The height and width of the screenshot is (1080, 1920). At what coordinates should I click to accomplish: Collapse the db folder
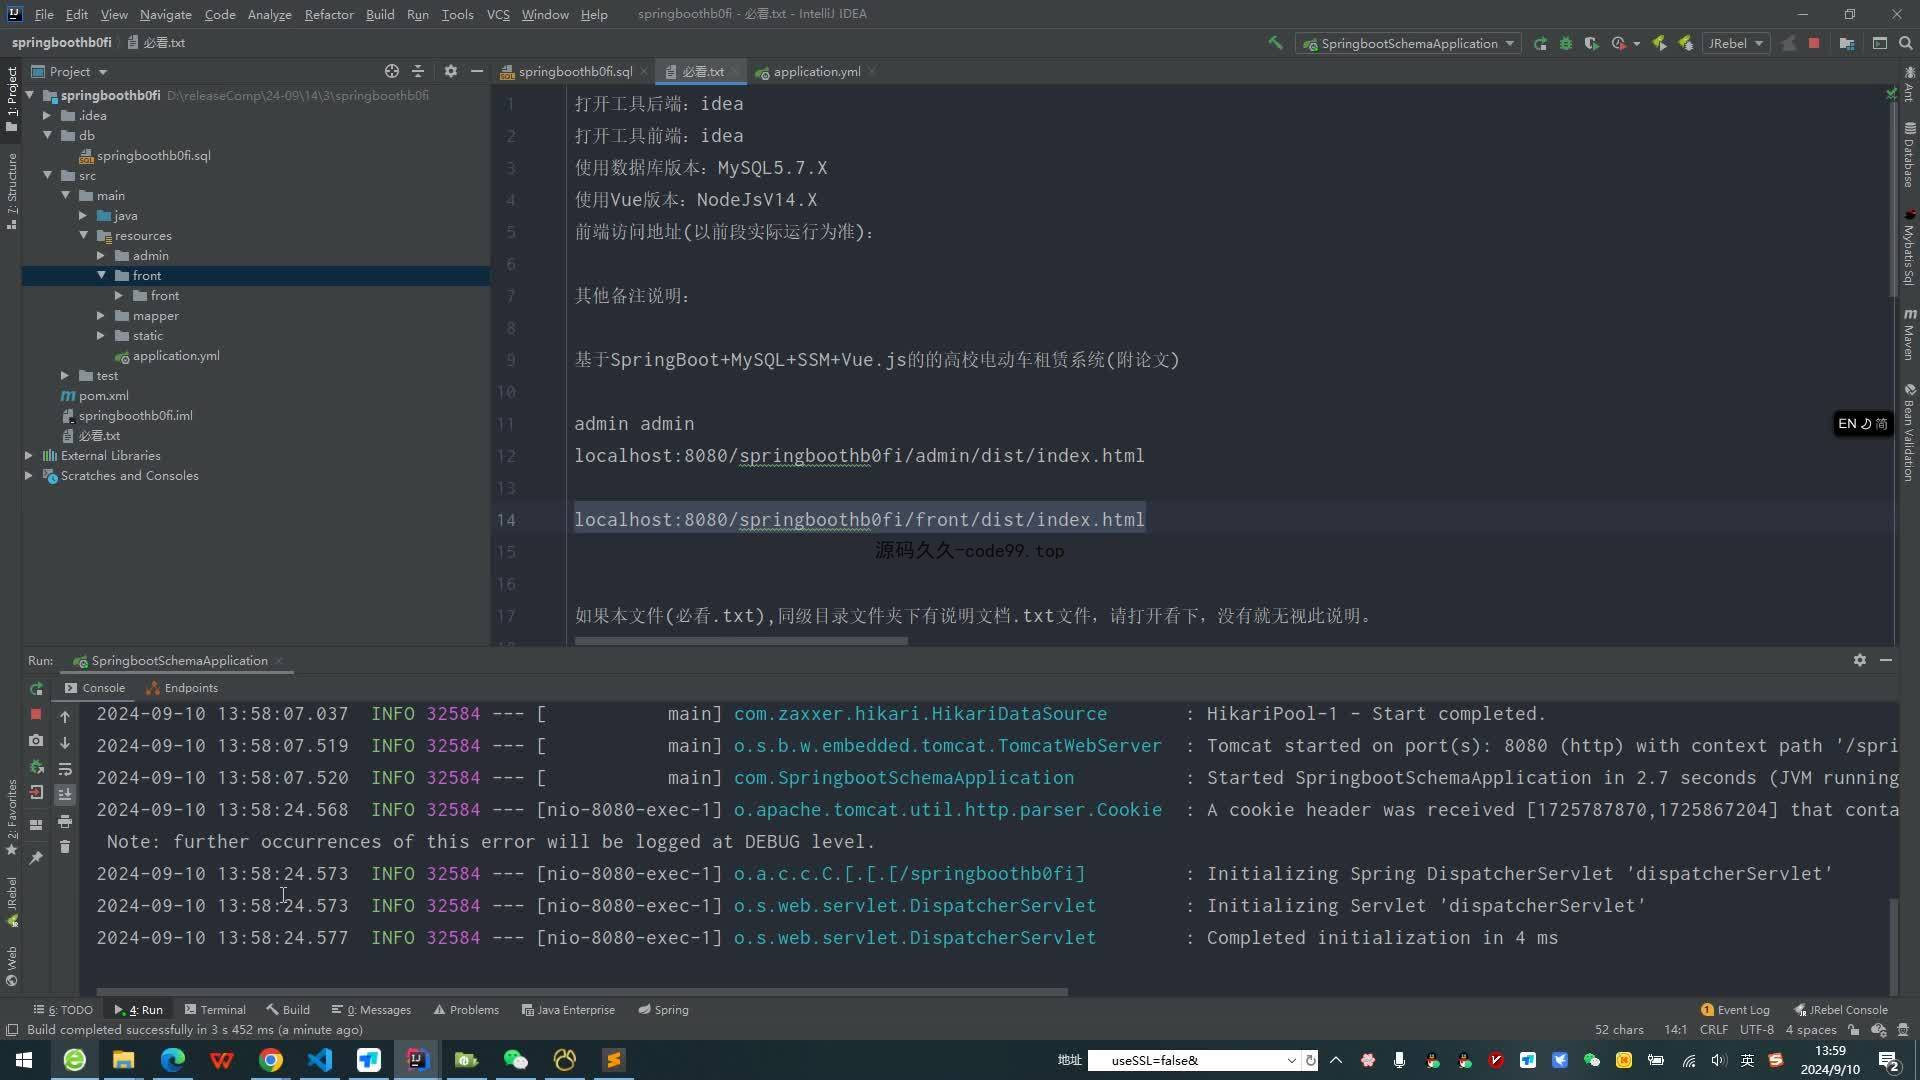tap(47, 135)
